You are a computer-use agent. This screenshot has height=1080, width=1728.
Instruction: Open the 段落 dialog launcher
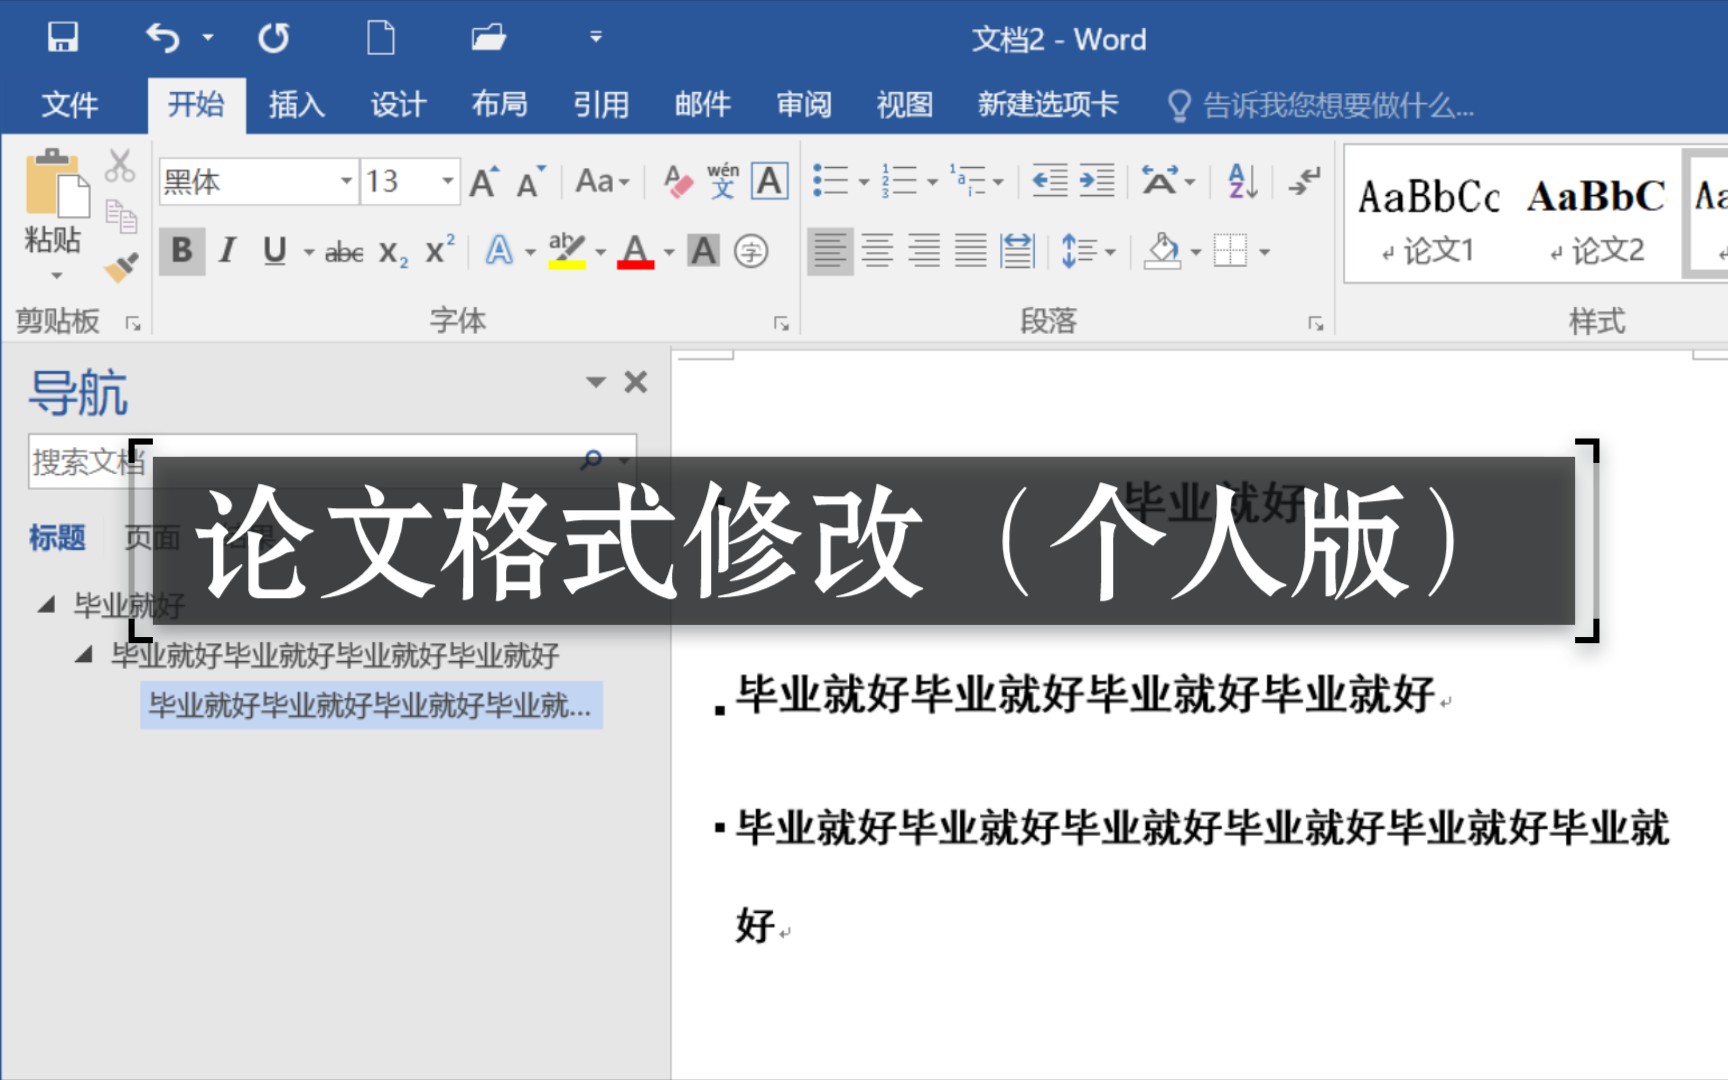[1316, 323]
